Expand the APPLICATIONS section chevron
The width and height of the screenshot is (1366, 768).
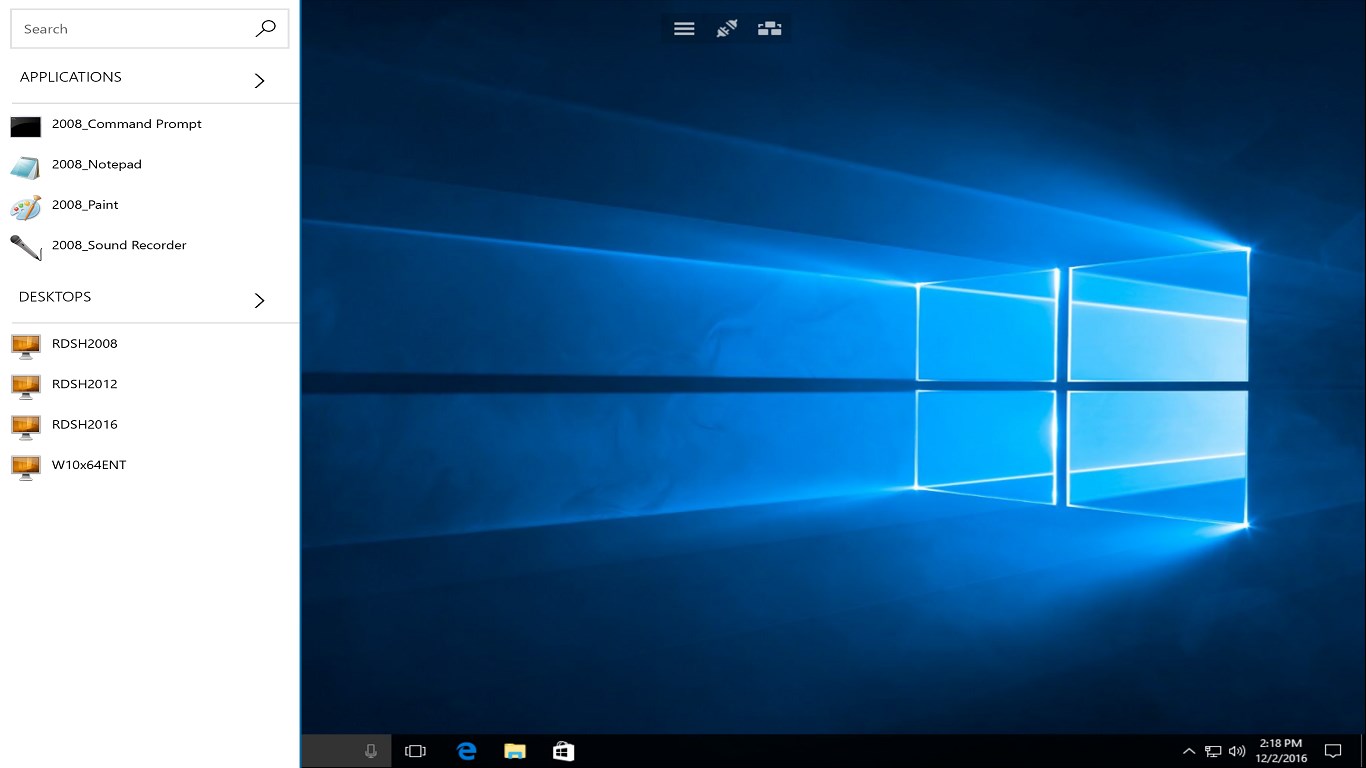tap(259, 80)
